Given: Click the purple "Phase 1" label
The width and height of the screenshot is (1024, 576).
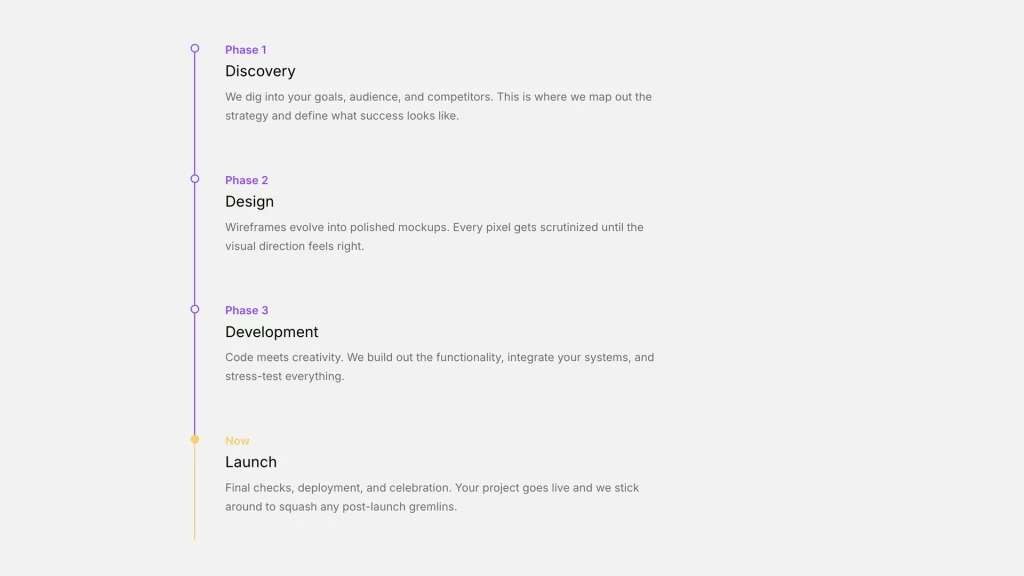Looking at the screenshot, I should point(245,50).
